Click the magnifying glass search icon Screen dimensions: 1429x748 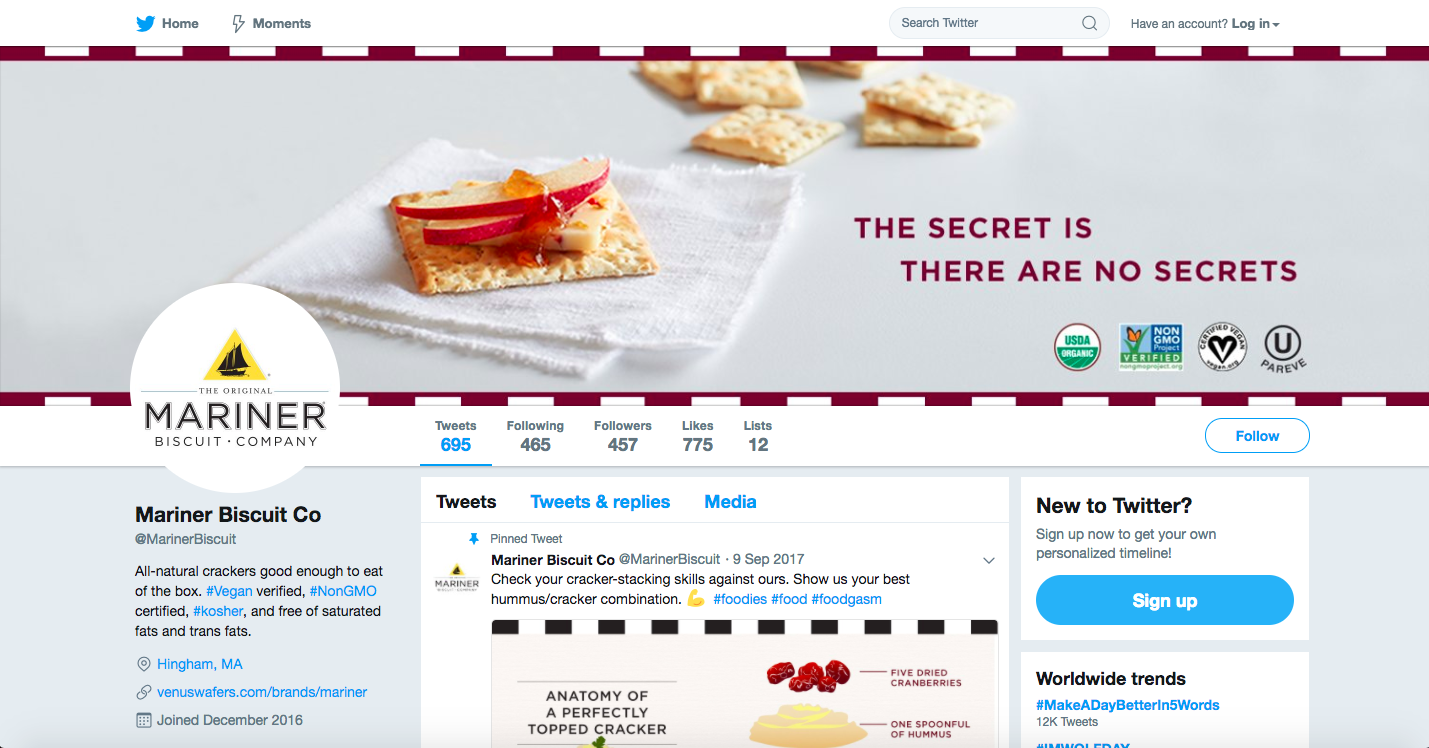[1089, 23]
